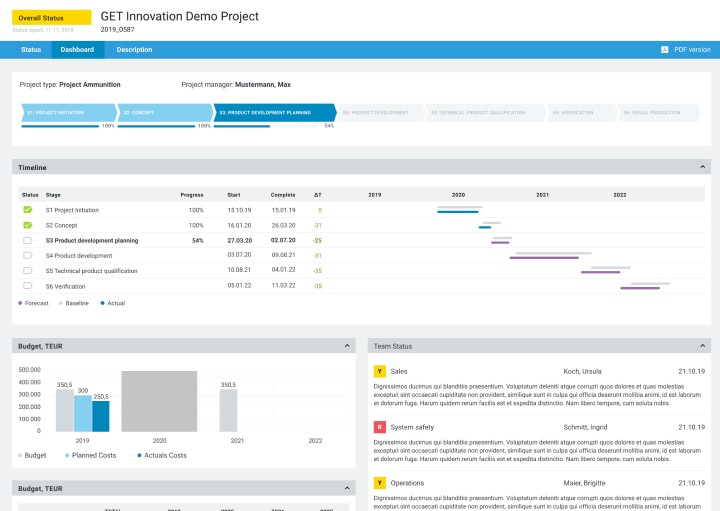This screenshot has height=511, width=720.
Task: Click the Overall Status yellow button
Action: (51, 18)
